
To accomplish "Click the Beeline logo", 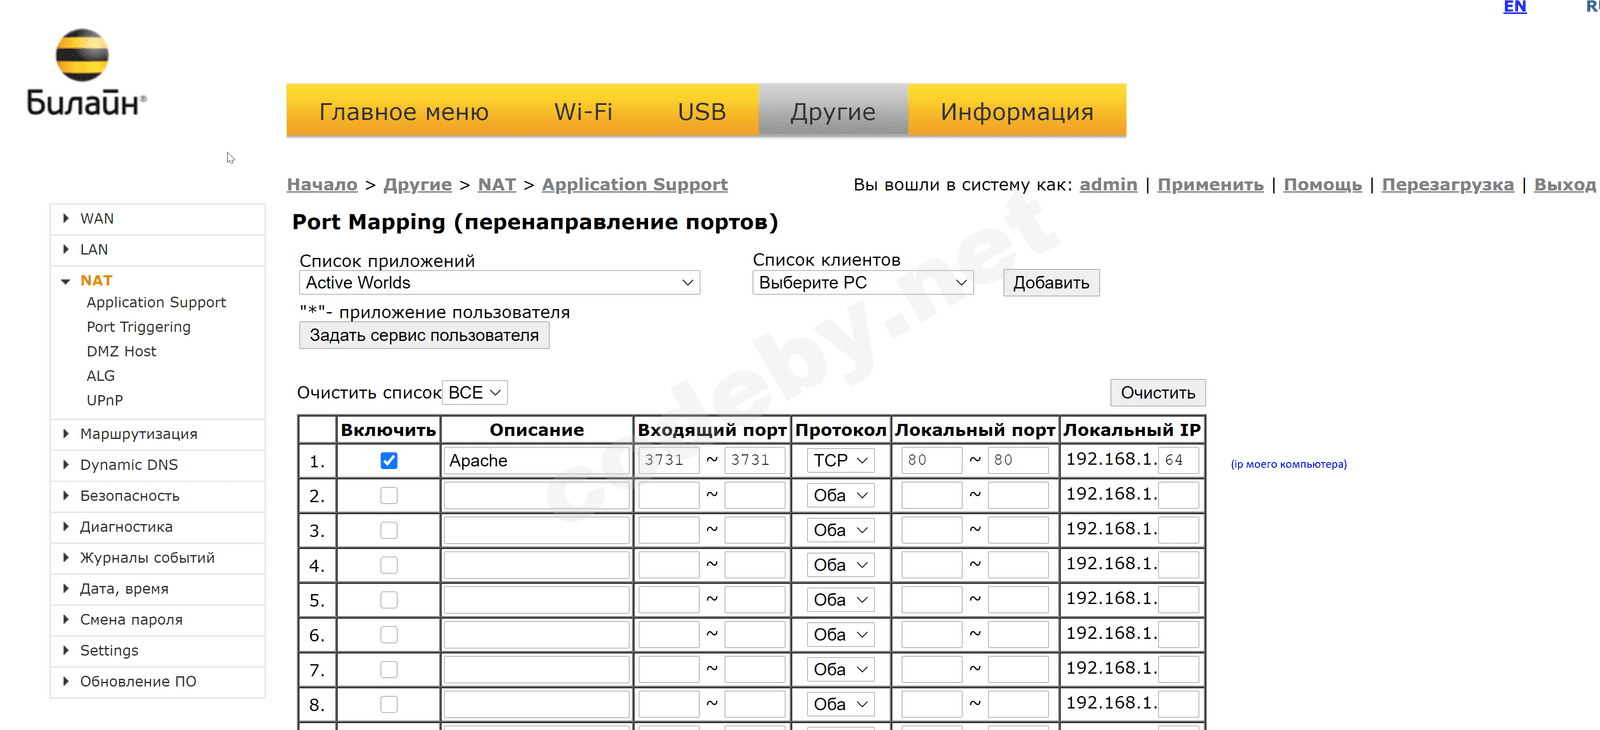I will point(86,73).
